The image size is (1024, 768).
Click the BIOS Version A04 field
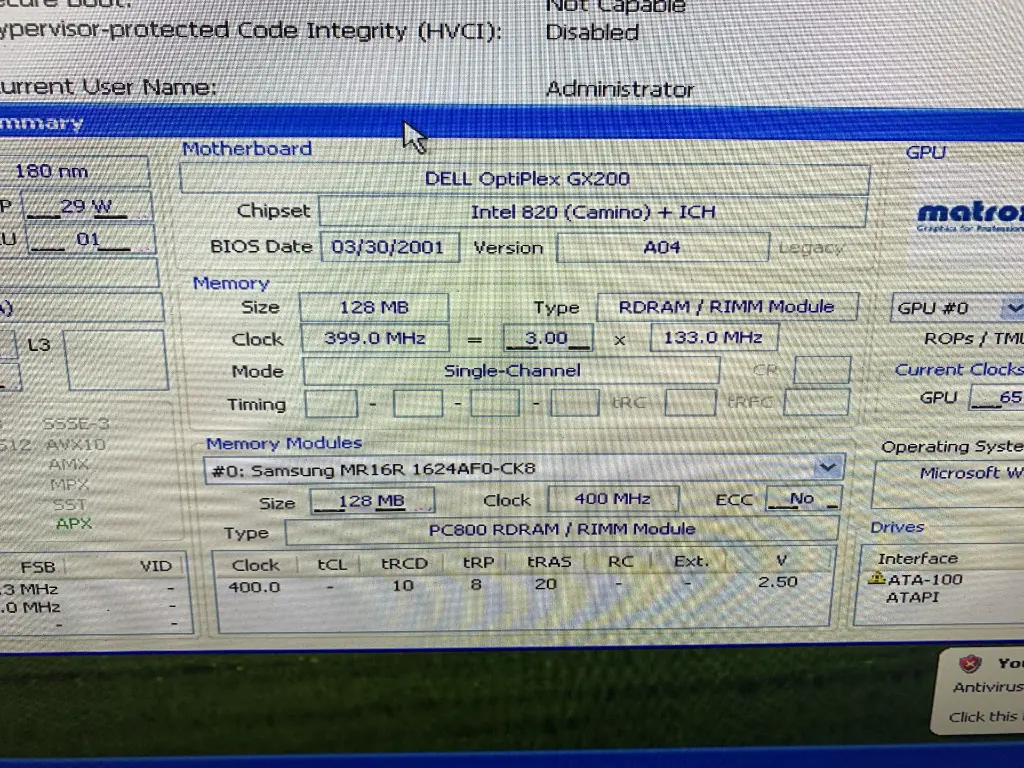pyautogui.click(x=662, y=248)
